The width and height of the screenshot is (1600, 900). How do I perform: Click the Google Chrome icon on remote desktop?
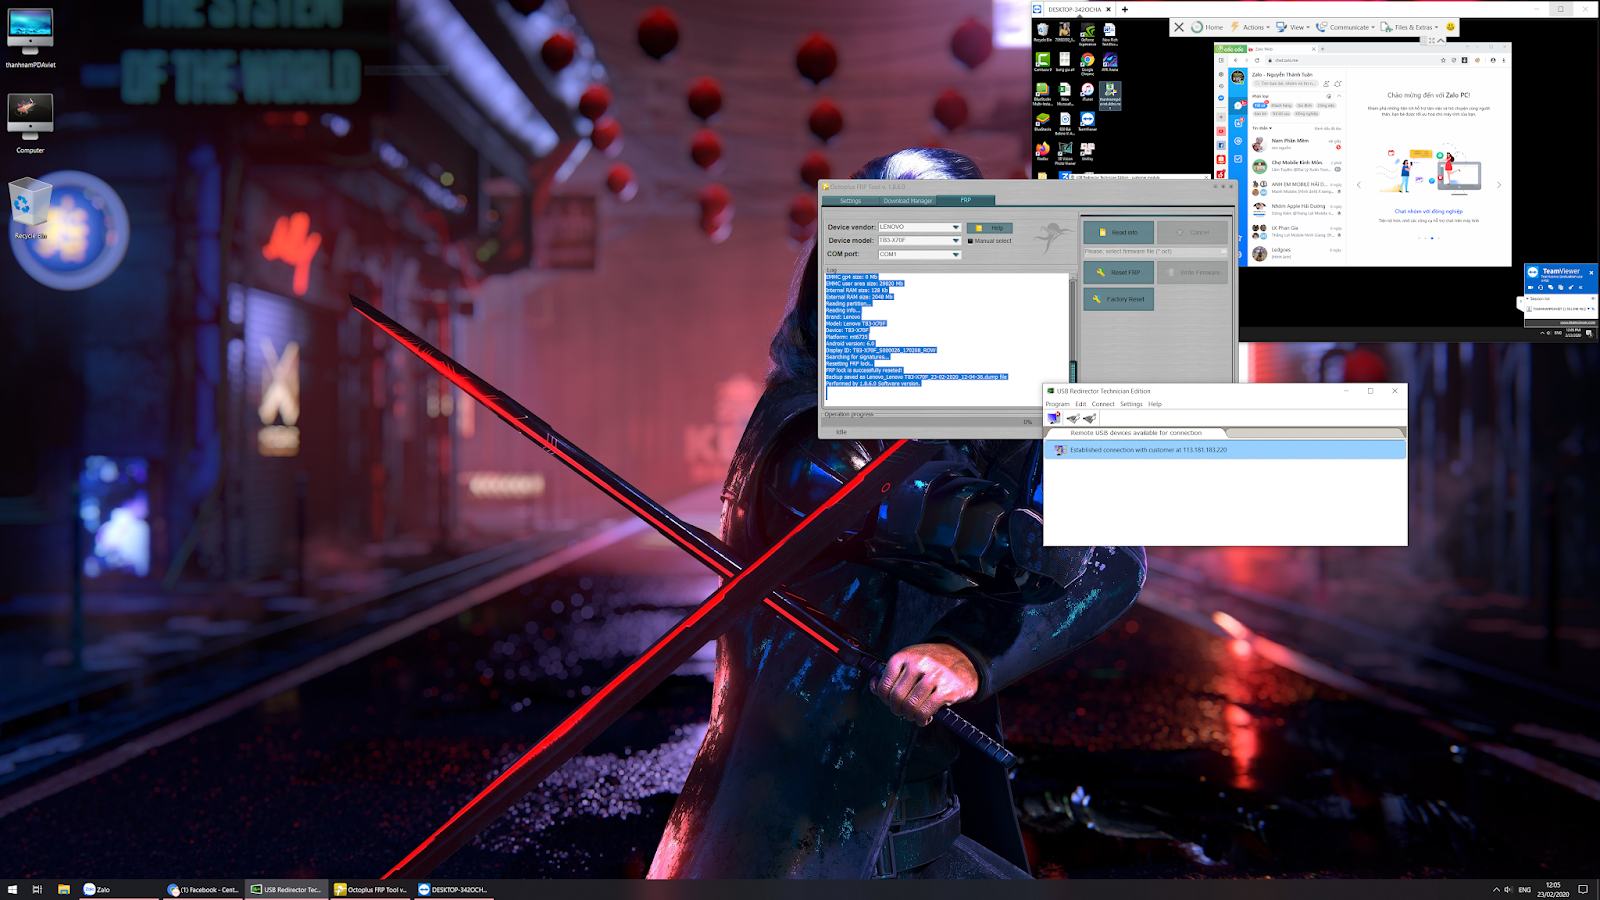click(1087, 63)
